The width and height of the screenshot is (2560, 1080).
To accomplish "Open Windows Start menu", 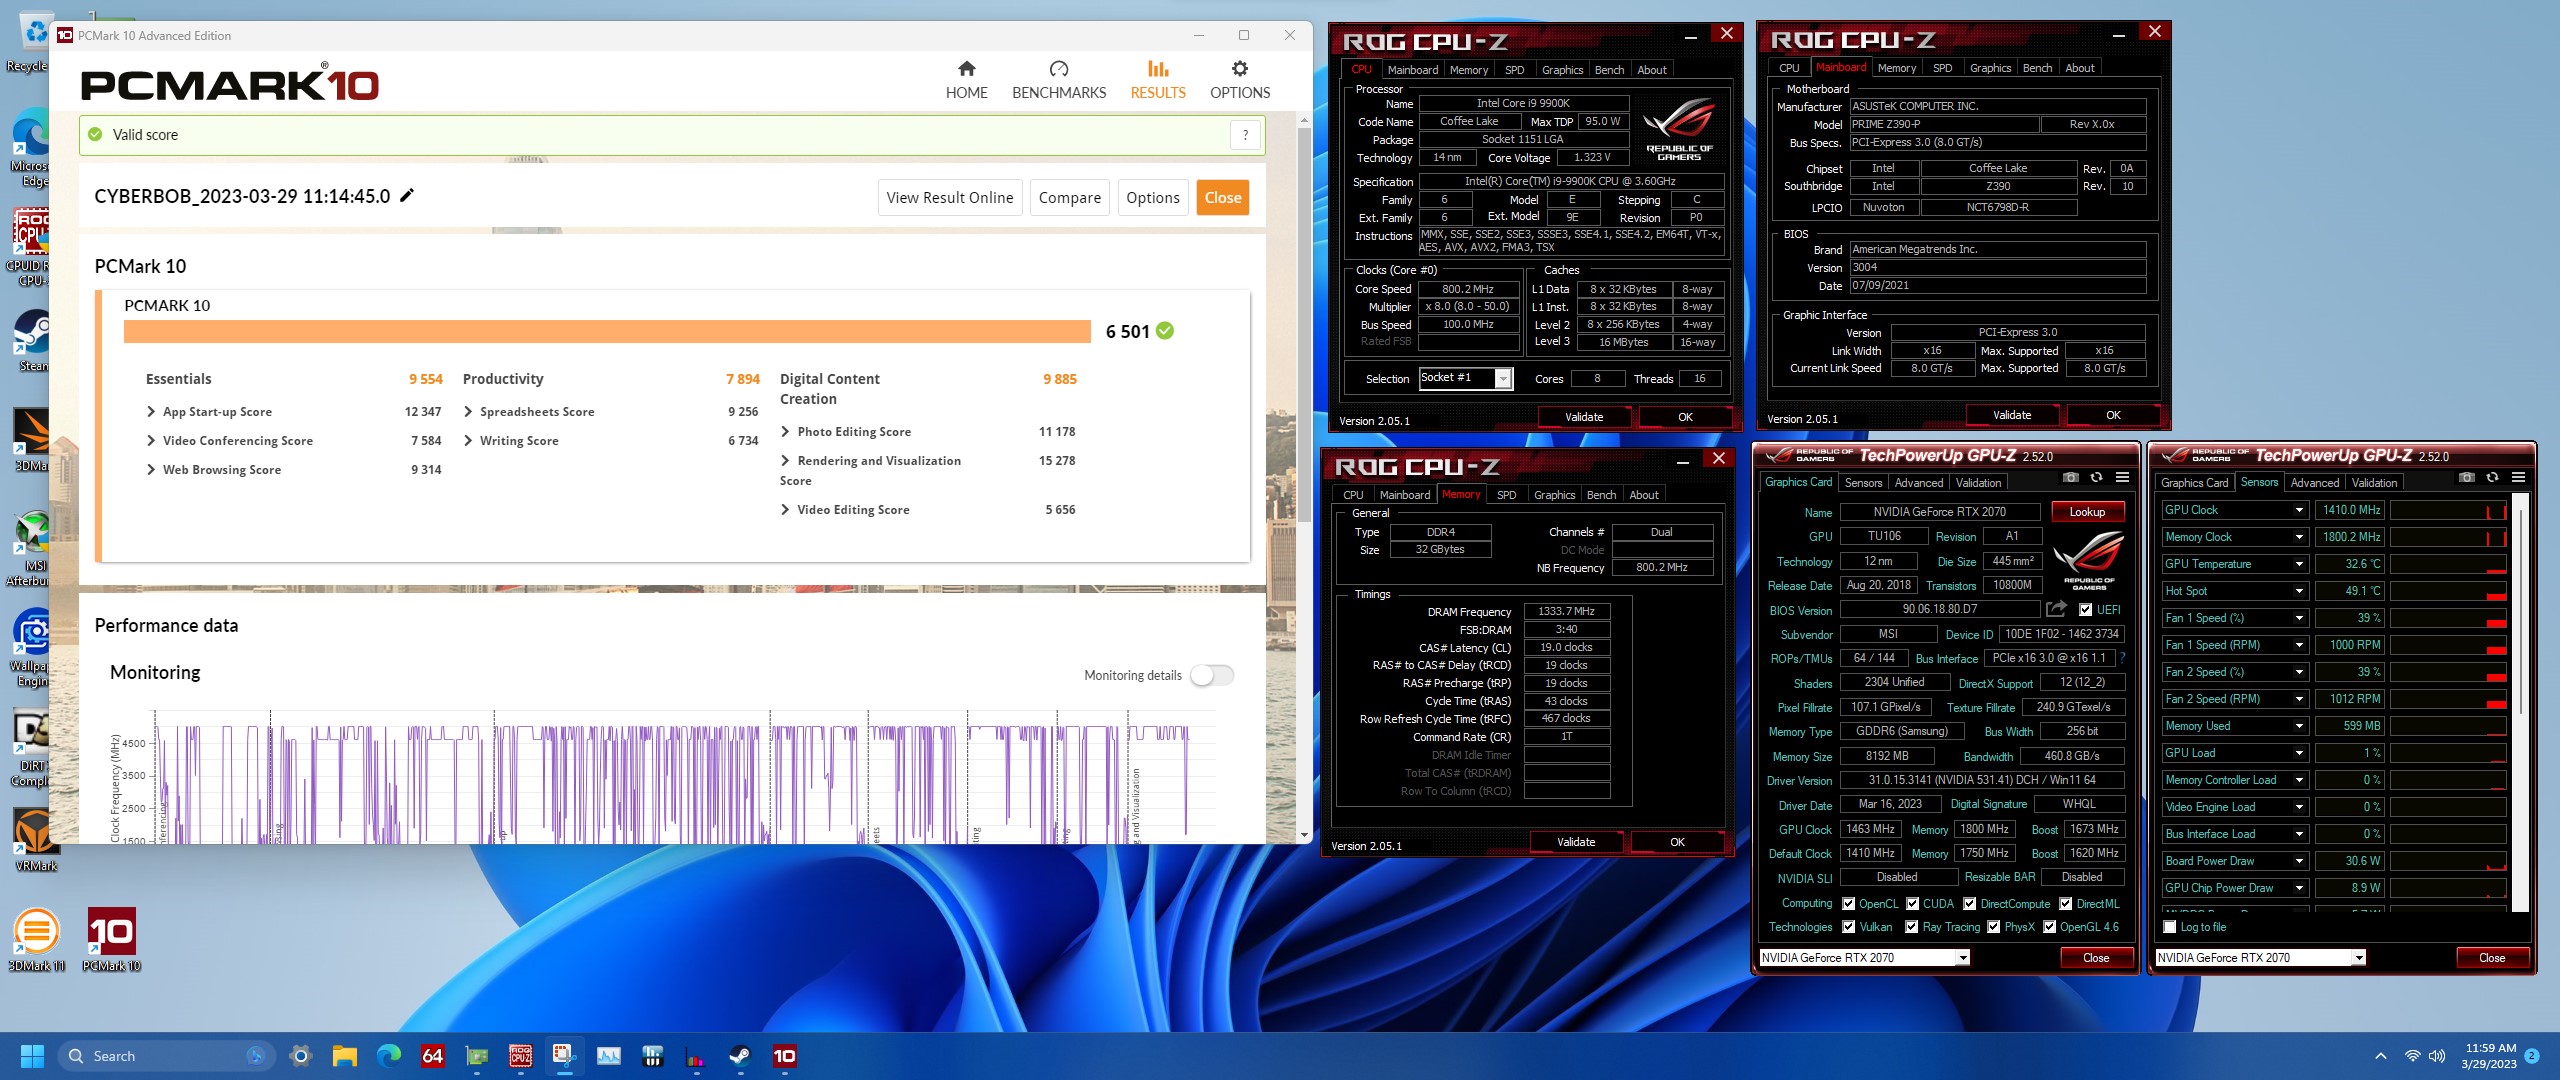I will pyautogui.click(x=32, y=1056).
